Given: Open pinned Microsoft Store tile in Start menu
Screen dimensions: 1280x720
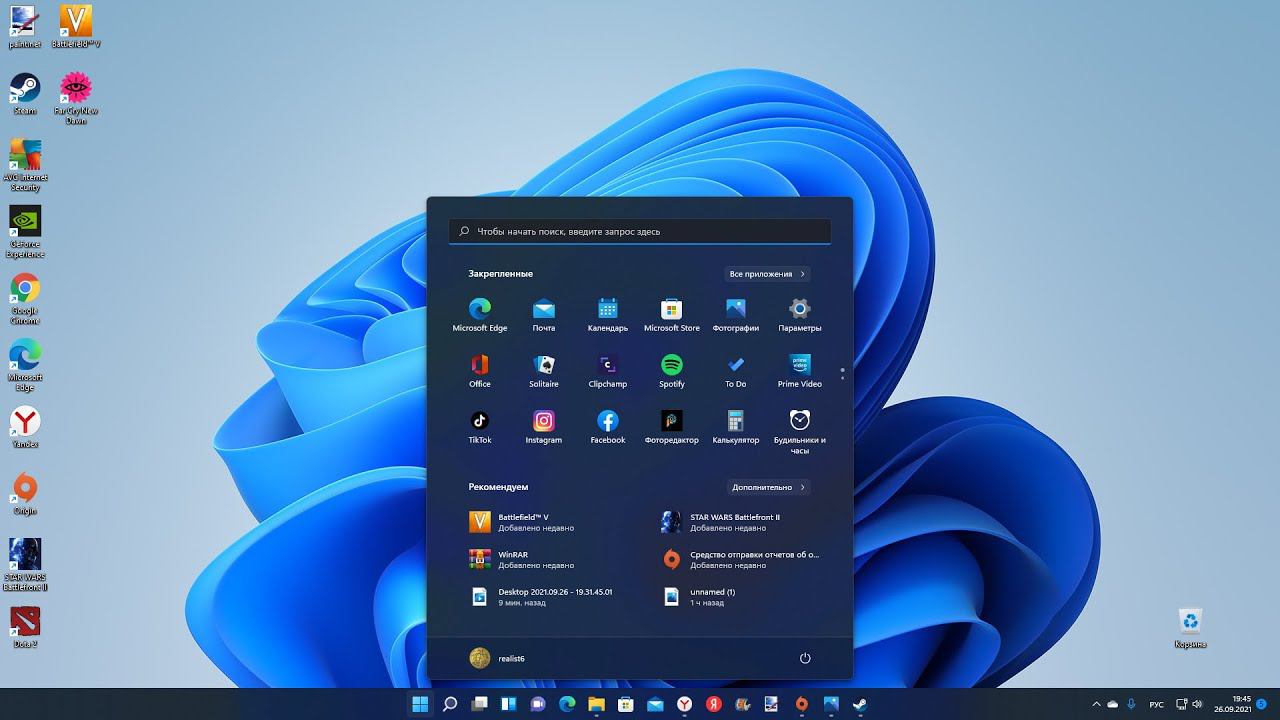Looking at the screenshot, I should (x=672, y=314).
